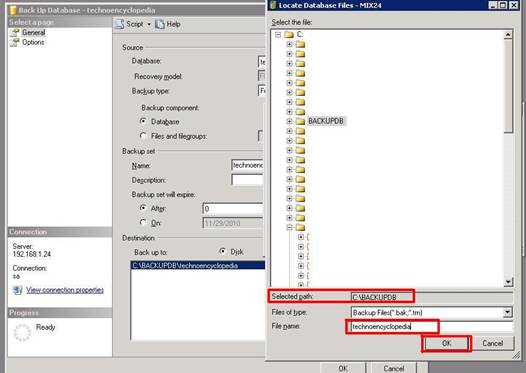
Task: Click the BACKUPDB folder icon
Action: (300, 121)
